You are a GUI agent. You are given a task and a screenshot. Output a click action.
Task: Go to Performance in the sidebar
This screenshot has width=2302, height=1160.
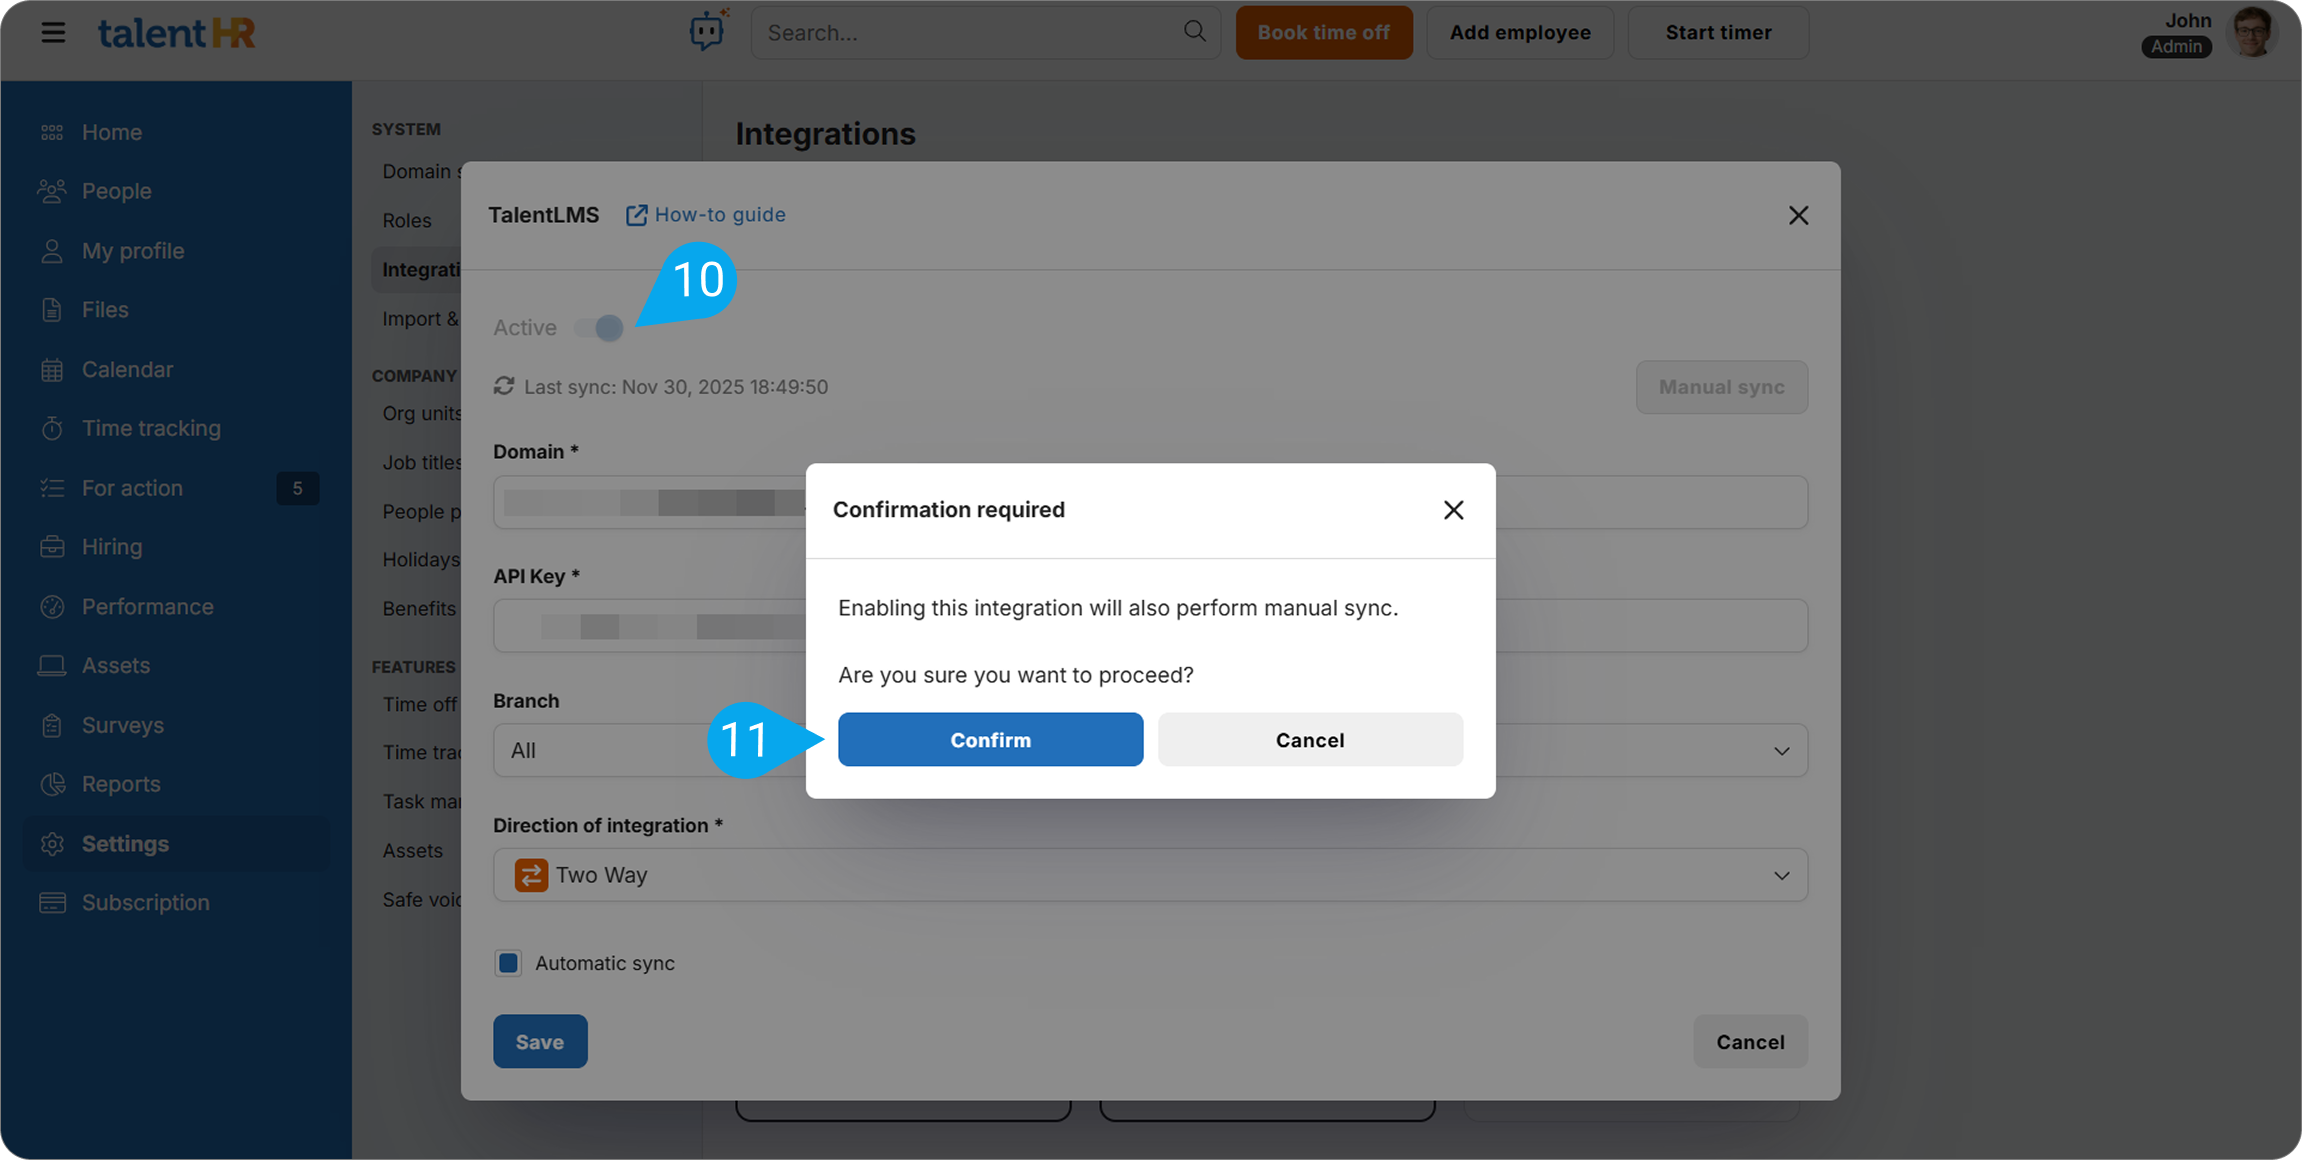(x=147, y=607)
